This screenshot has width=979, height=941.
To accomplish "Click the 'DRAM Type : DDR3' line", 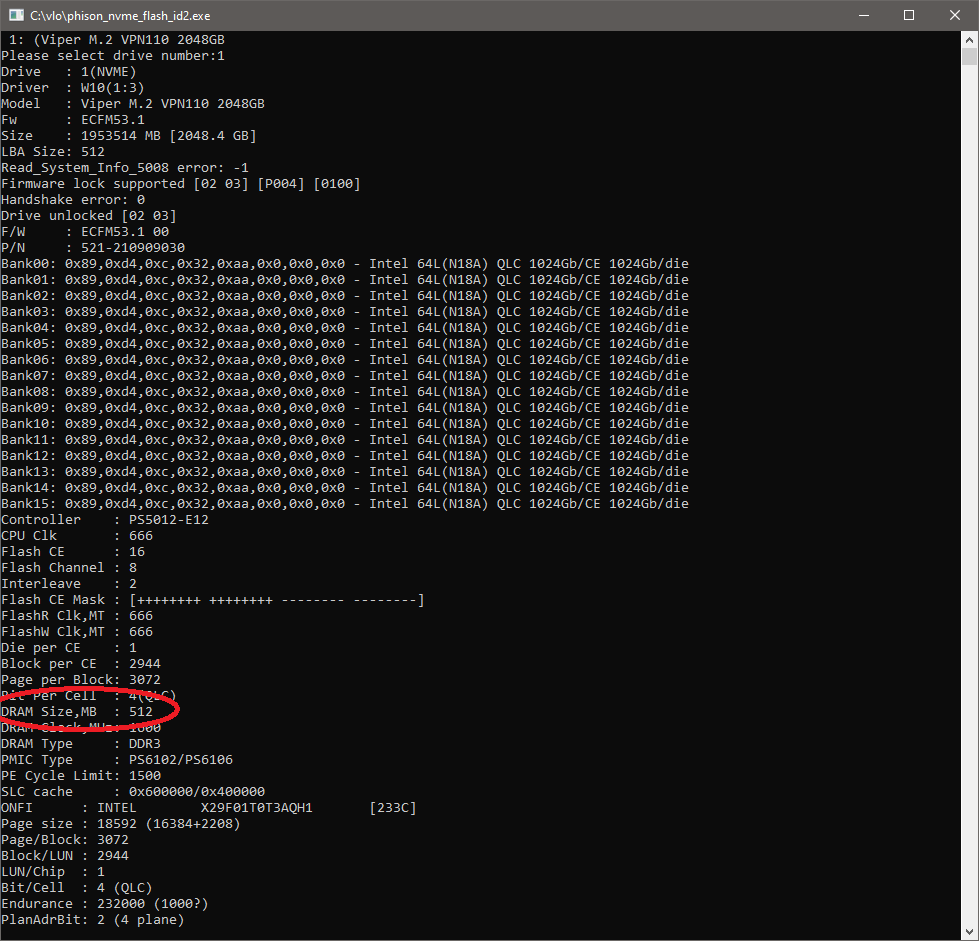I will pos(81,744).
